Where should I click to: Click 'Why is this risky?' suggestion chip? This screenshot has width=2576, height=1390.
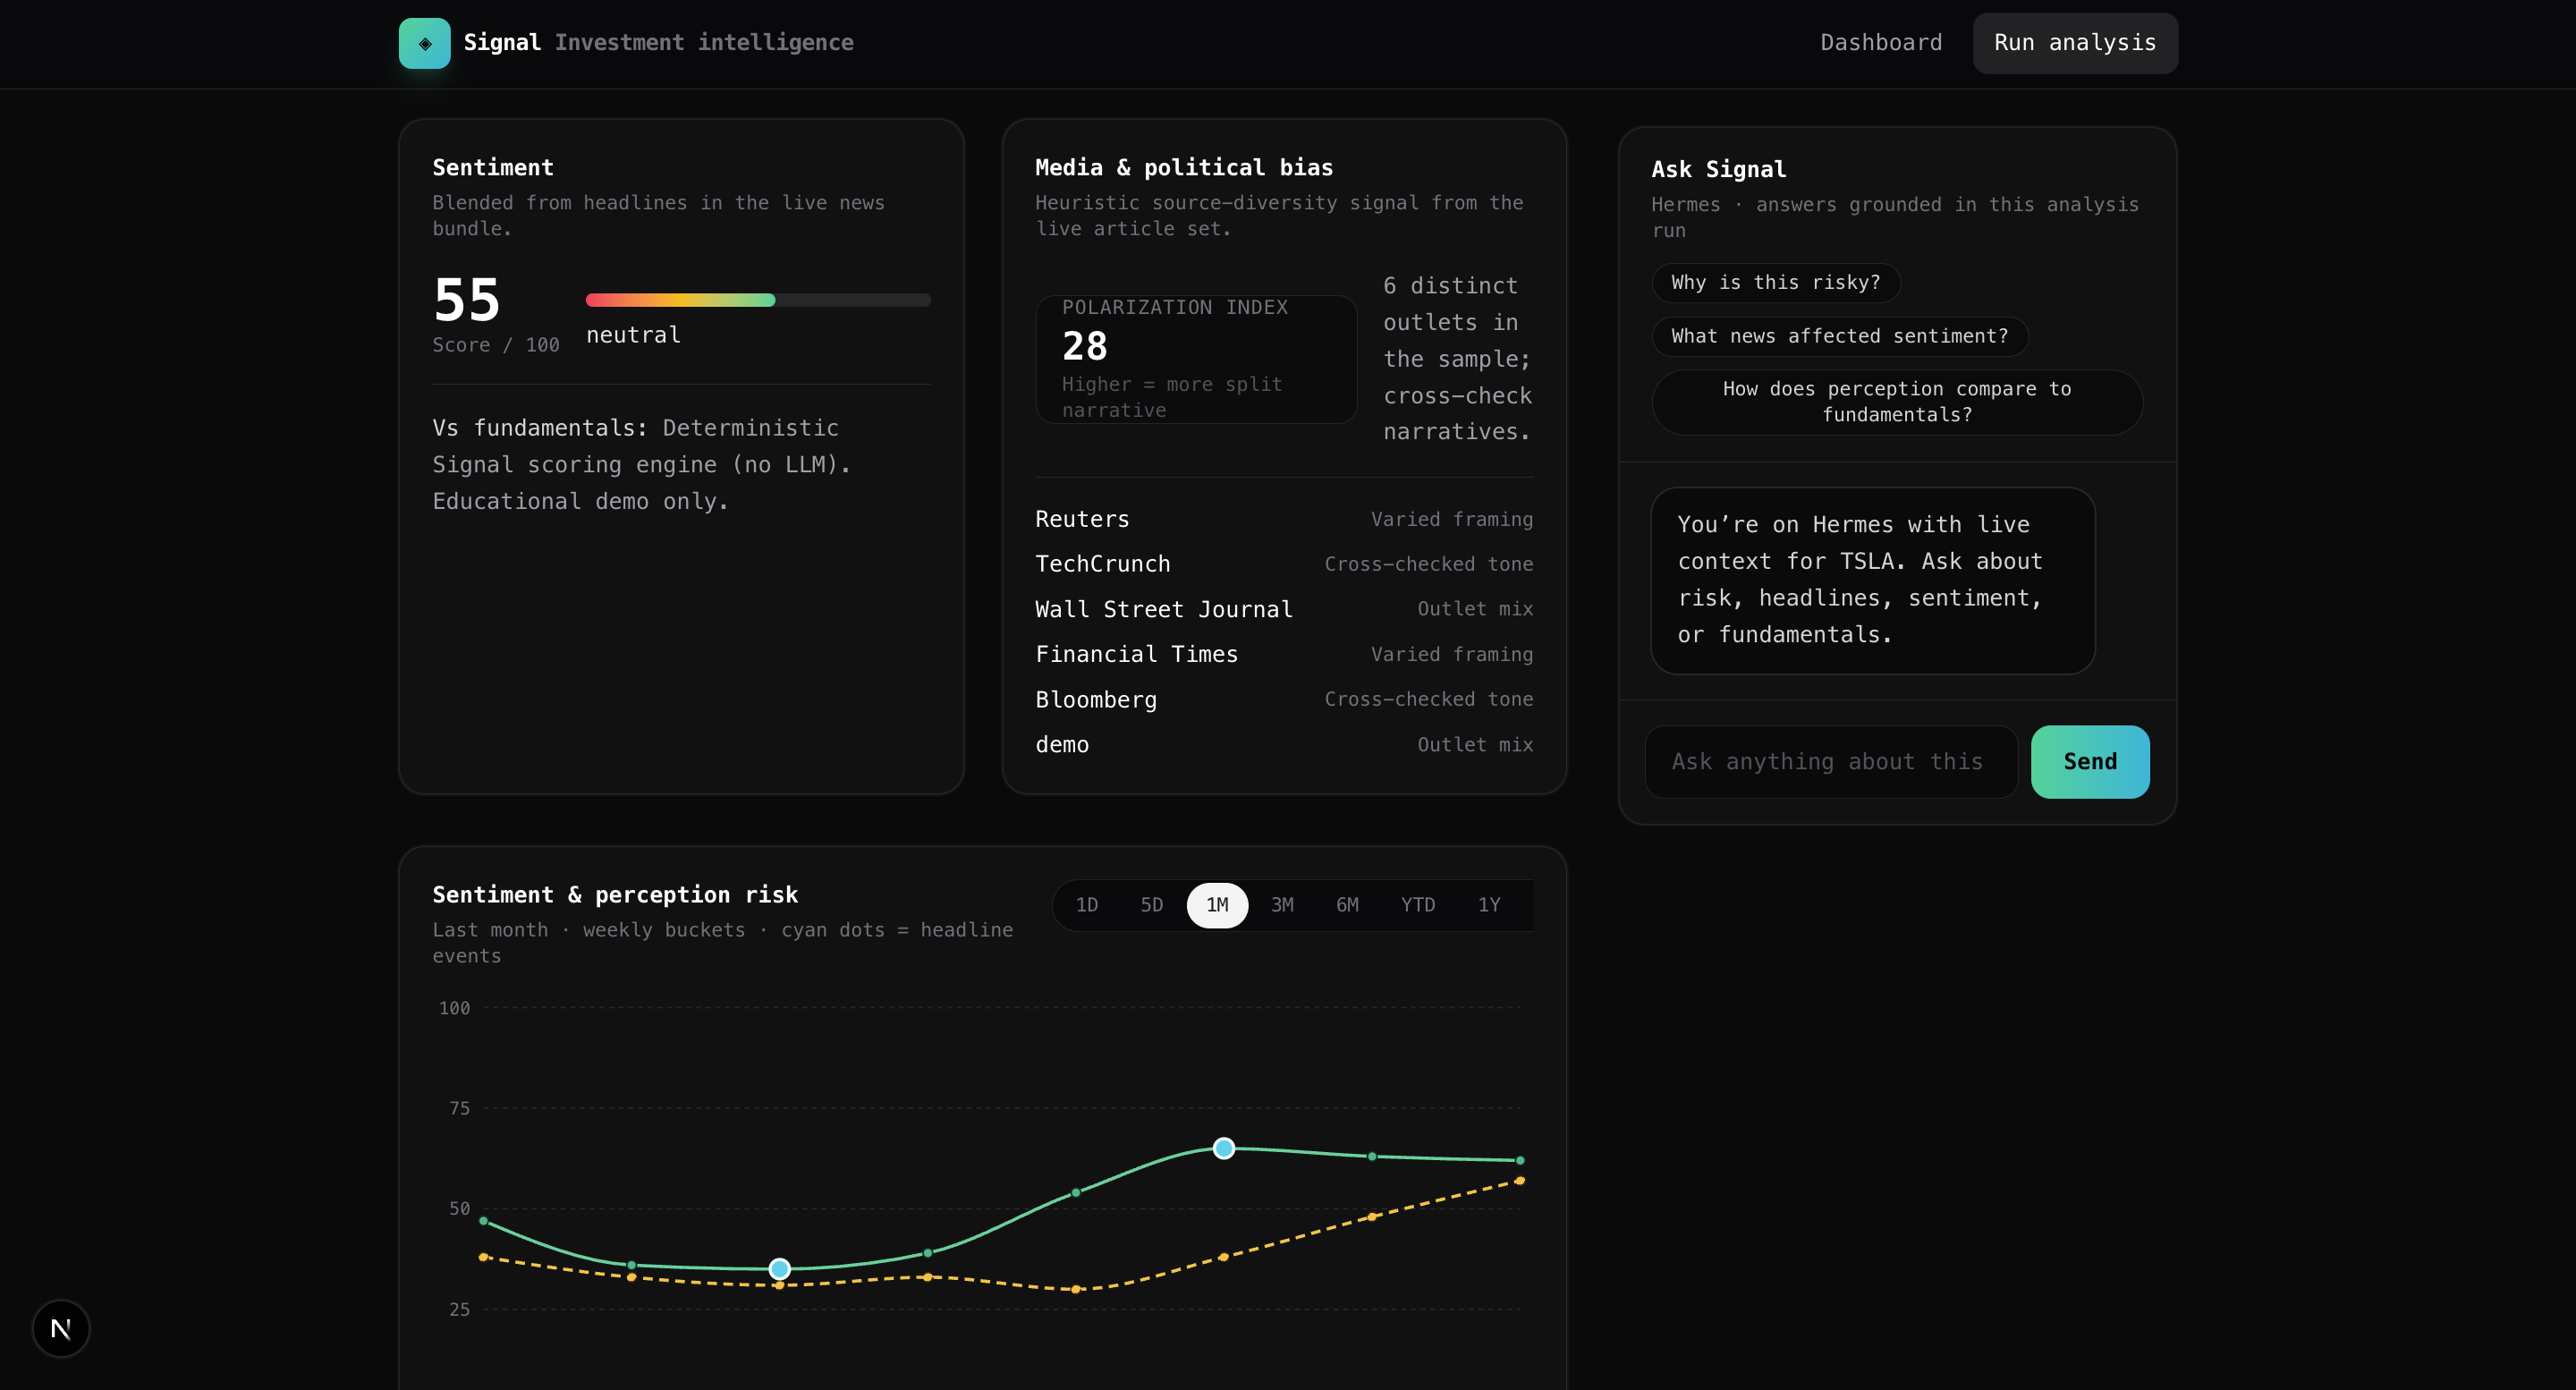pyautogui.click(x=1775, y=283)
